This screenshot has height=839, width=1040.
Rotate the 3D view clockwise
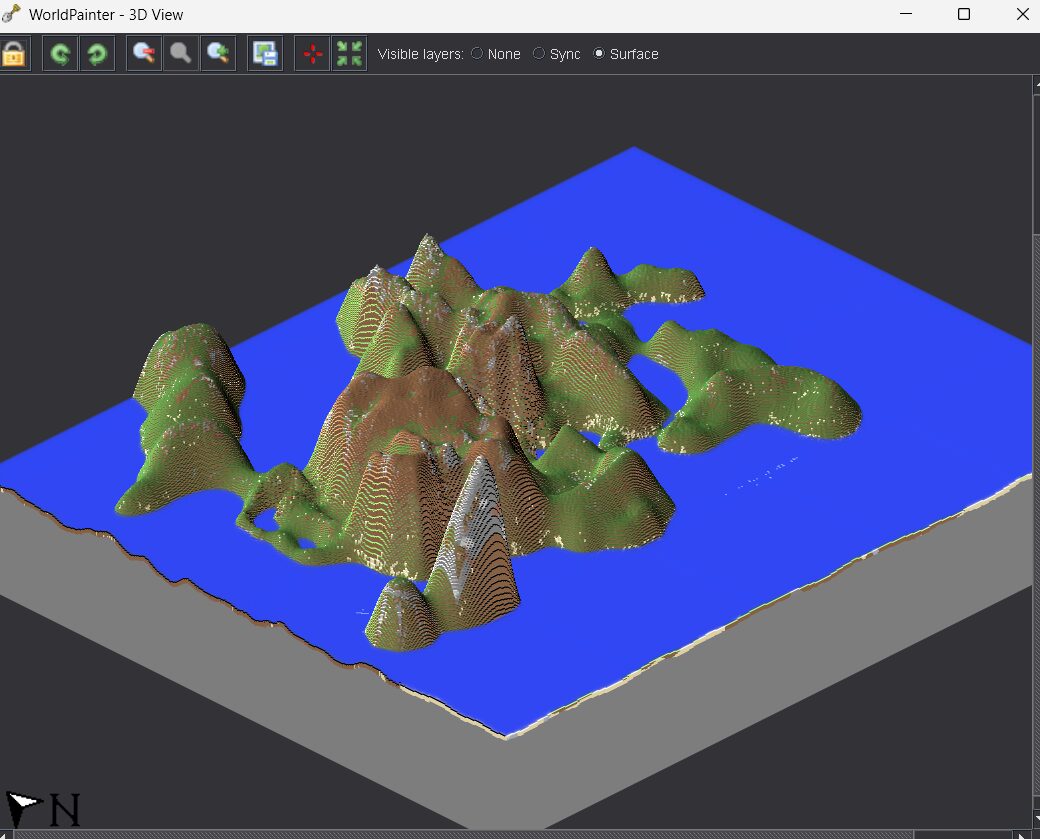tap(97, 54)
